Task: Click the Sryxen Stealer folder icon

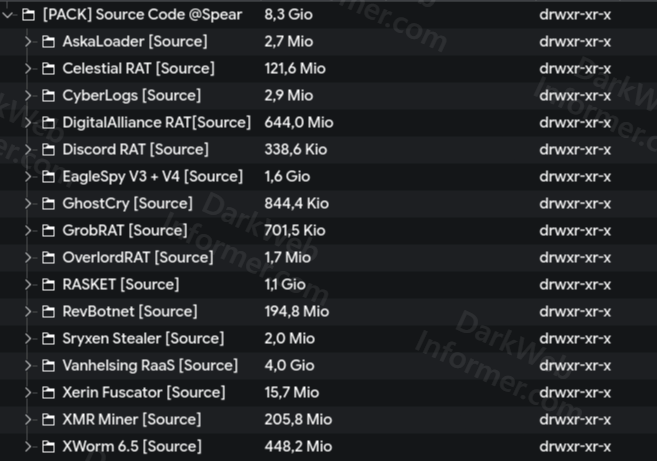Action: (48, 339)
